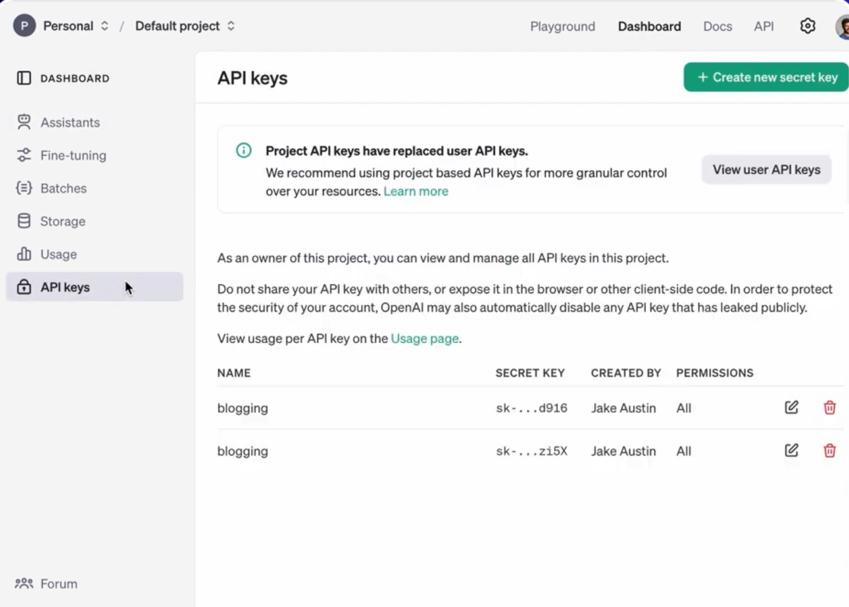The height and width of the screenshot is (607, 849).
Task: Edit the blogging key ending zi5X
Action: (x=791, y=451)
